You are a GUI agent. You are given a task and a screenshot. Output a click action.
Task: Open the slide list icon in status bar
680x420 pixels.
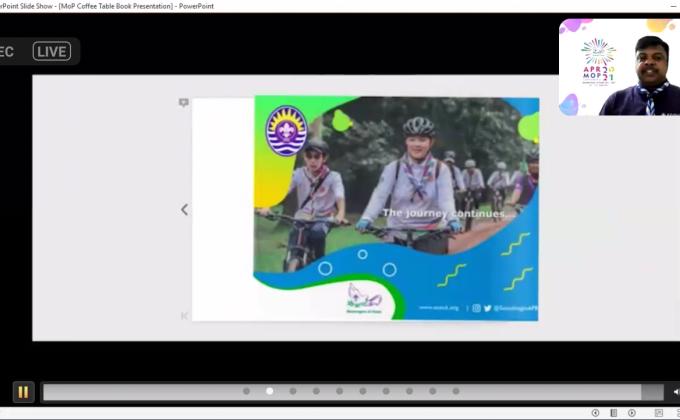click(613, 413)
